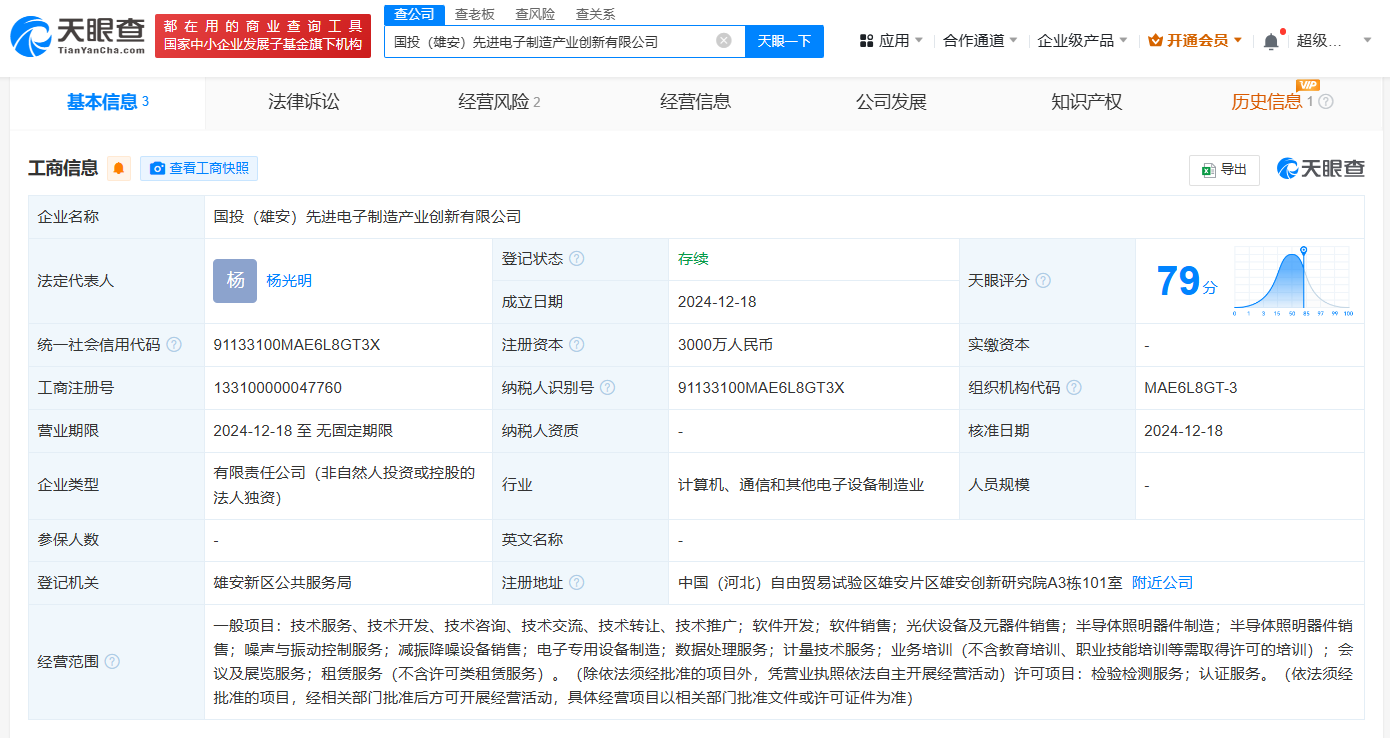Click the notification bell icon in header
The width and height of the screenshot is (1390, 738).
pyautogui.click(x=1271, y=41)
